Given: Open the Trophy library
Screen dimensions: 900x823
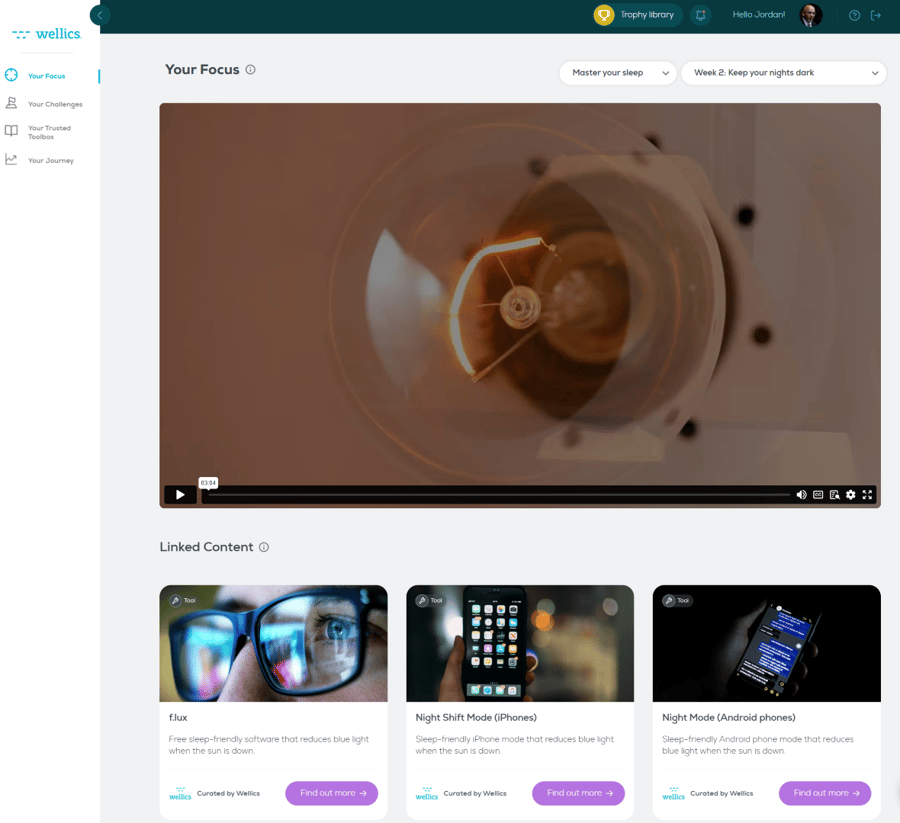Looking at the screenshot, I should click(637, 15).
